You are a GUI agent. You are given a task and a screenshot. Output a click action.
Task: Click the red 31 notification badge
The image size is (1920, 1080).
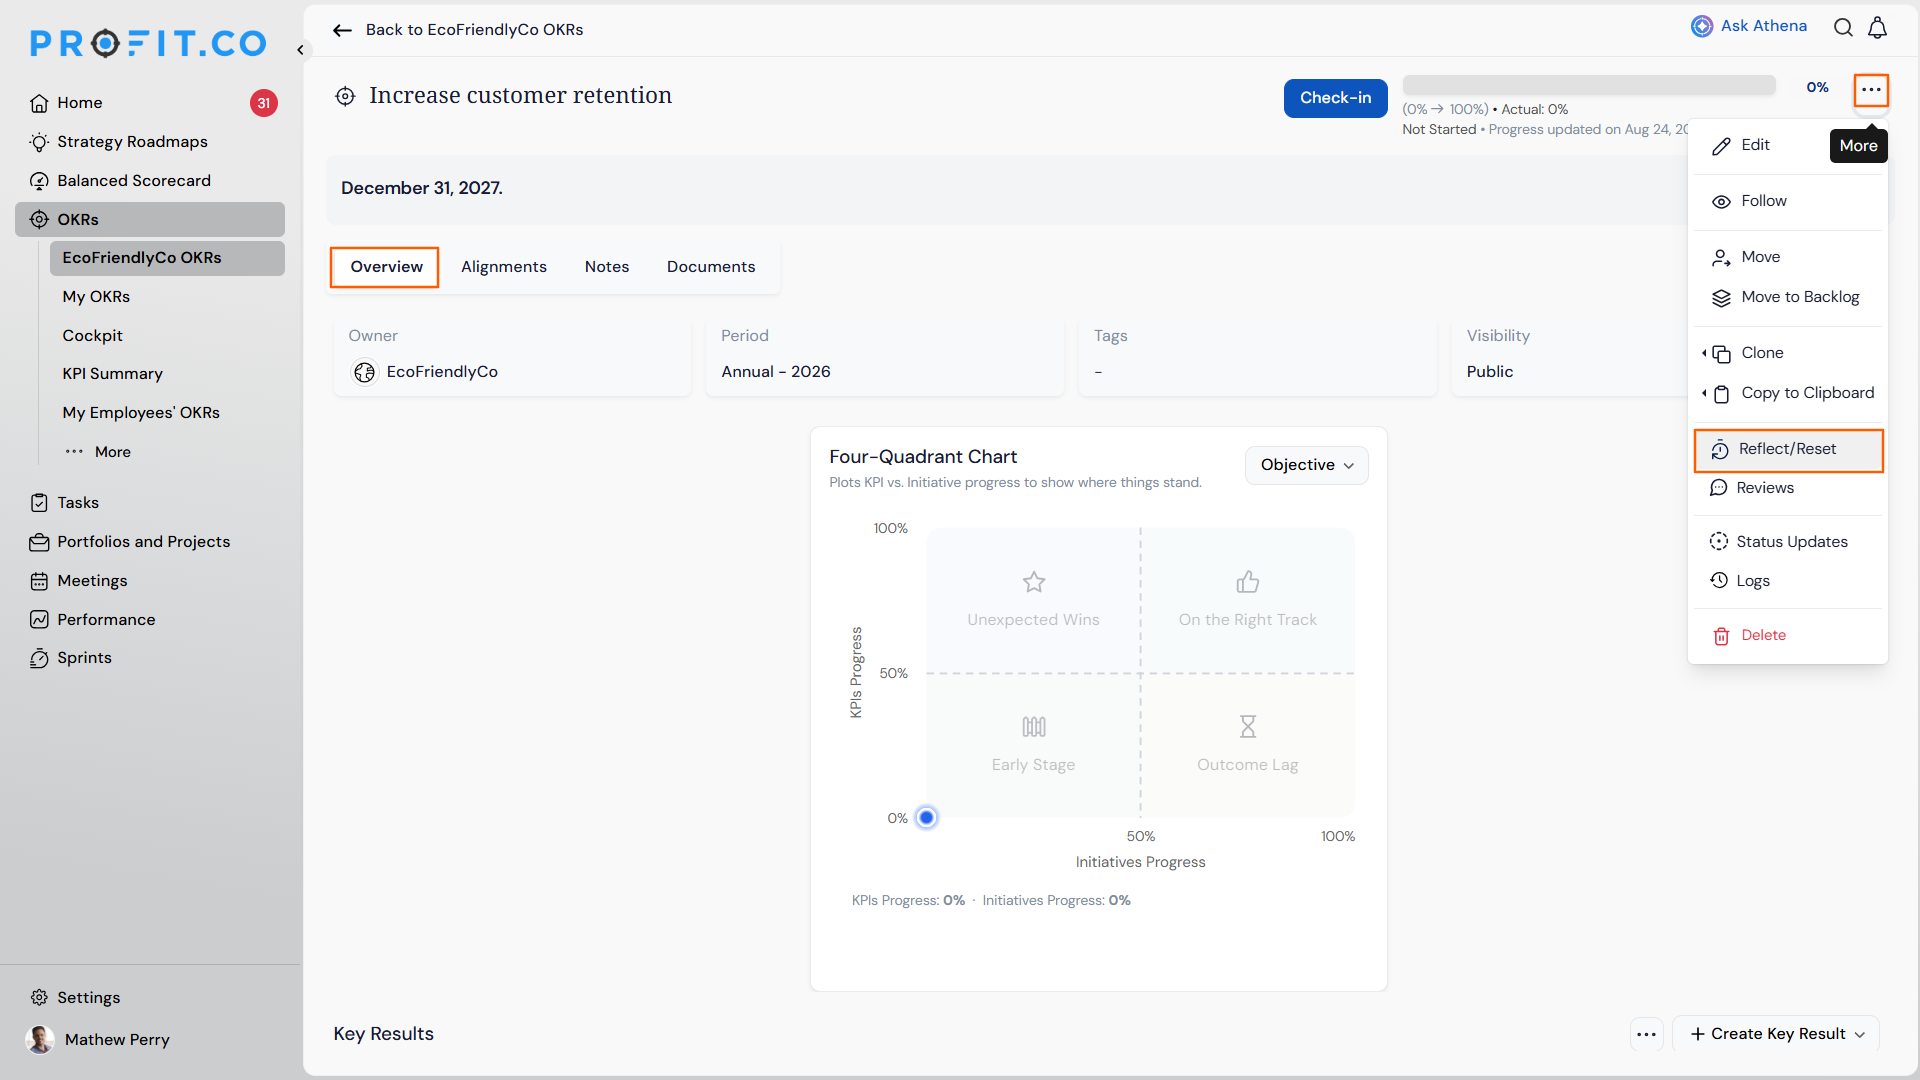[x=264, y=103]
